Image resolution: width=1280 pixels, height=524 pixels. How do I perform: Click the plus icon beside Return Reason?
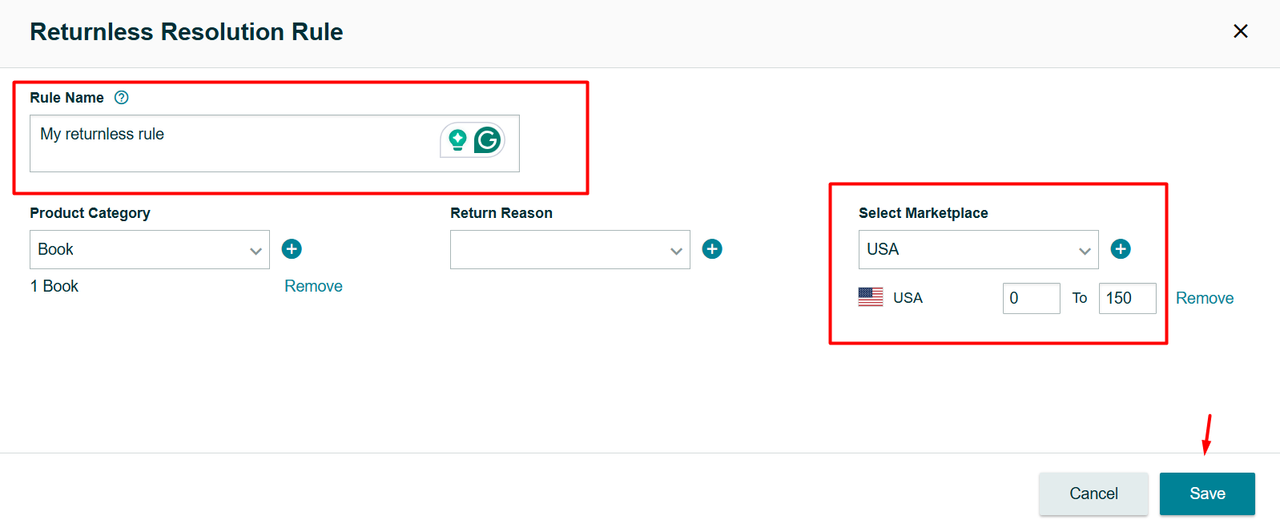pos(712,249)
